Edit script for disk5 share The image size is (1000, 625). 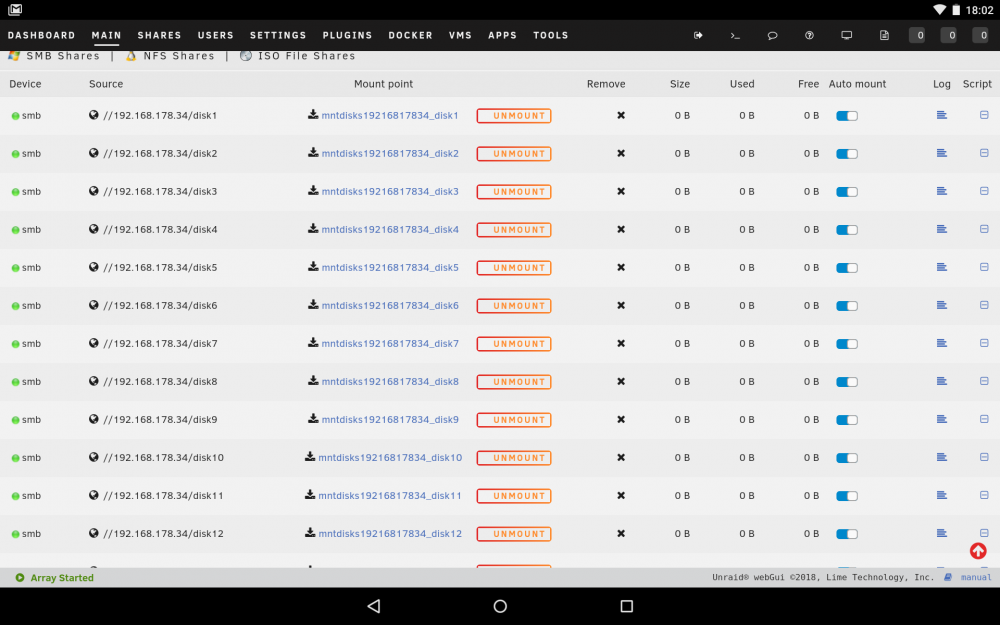(984, 267)
